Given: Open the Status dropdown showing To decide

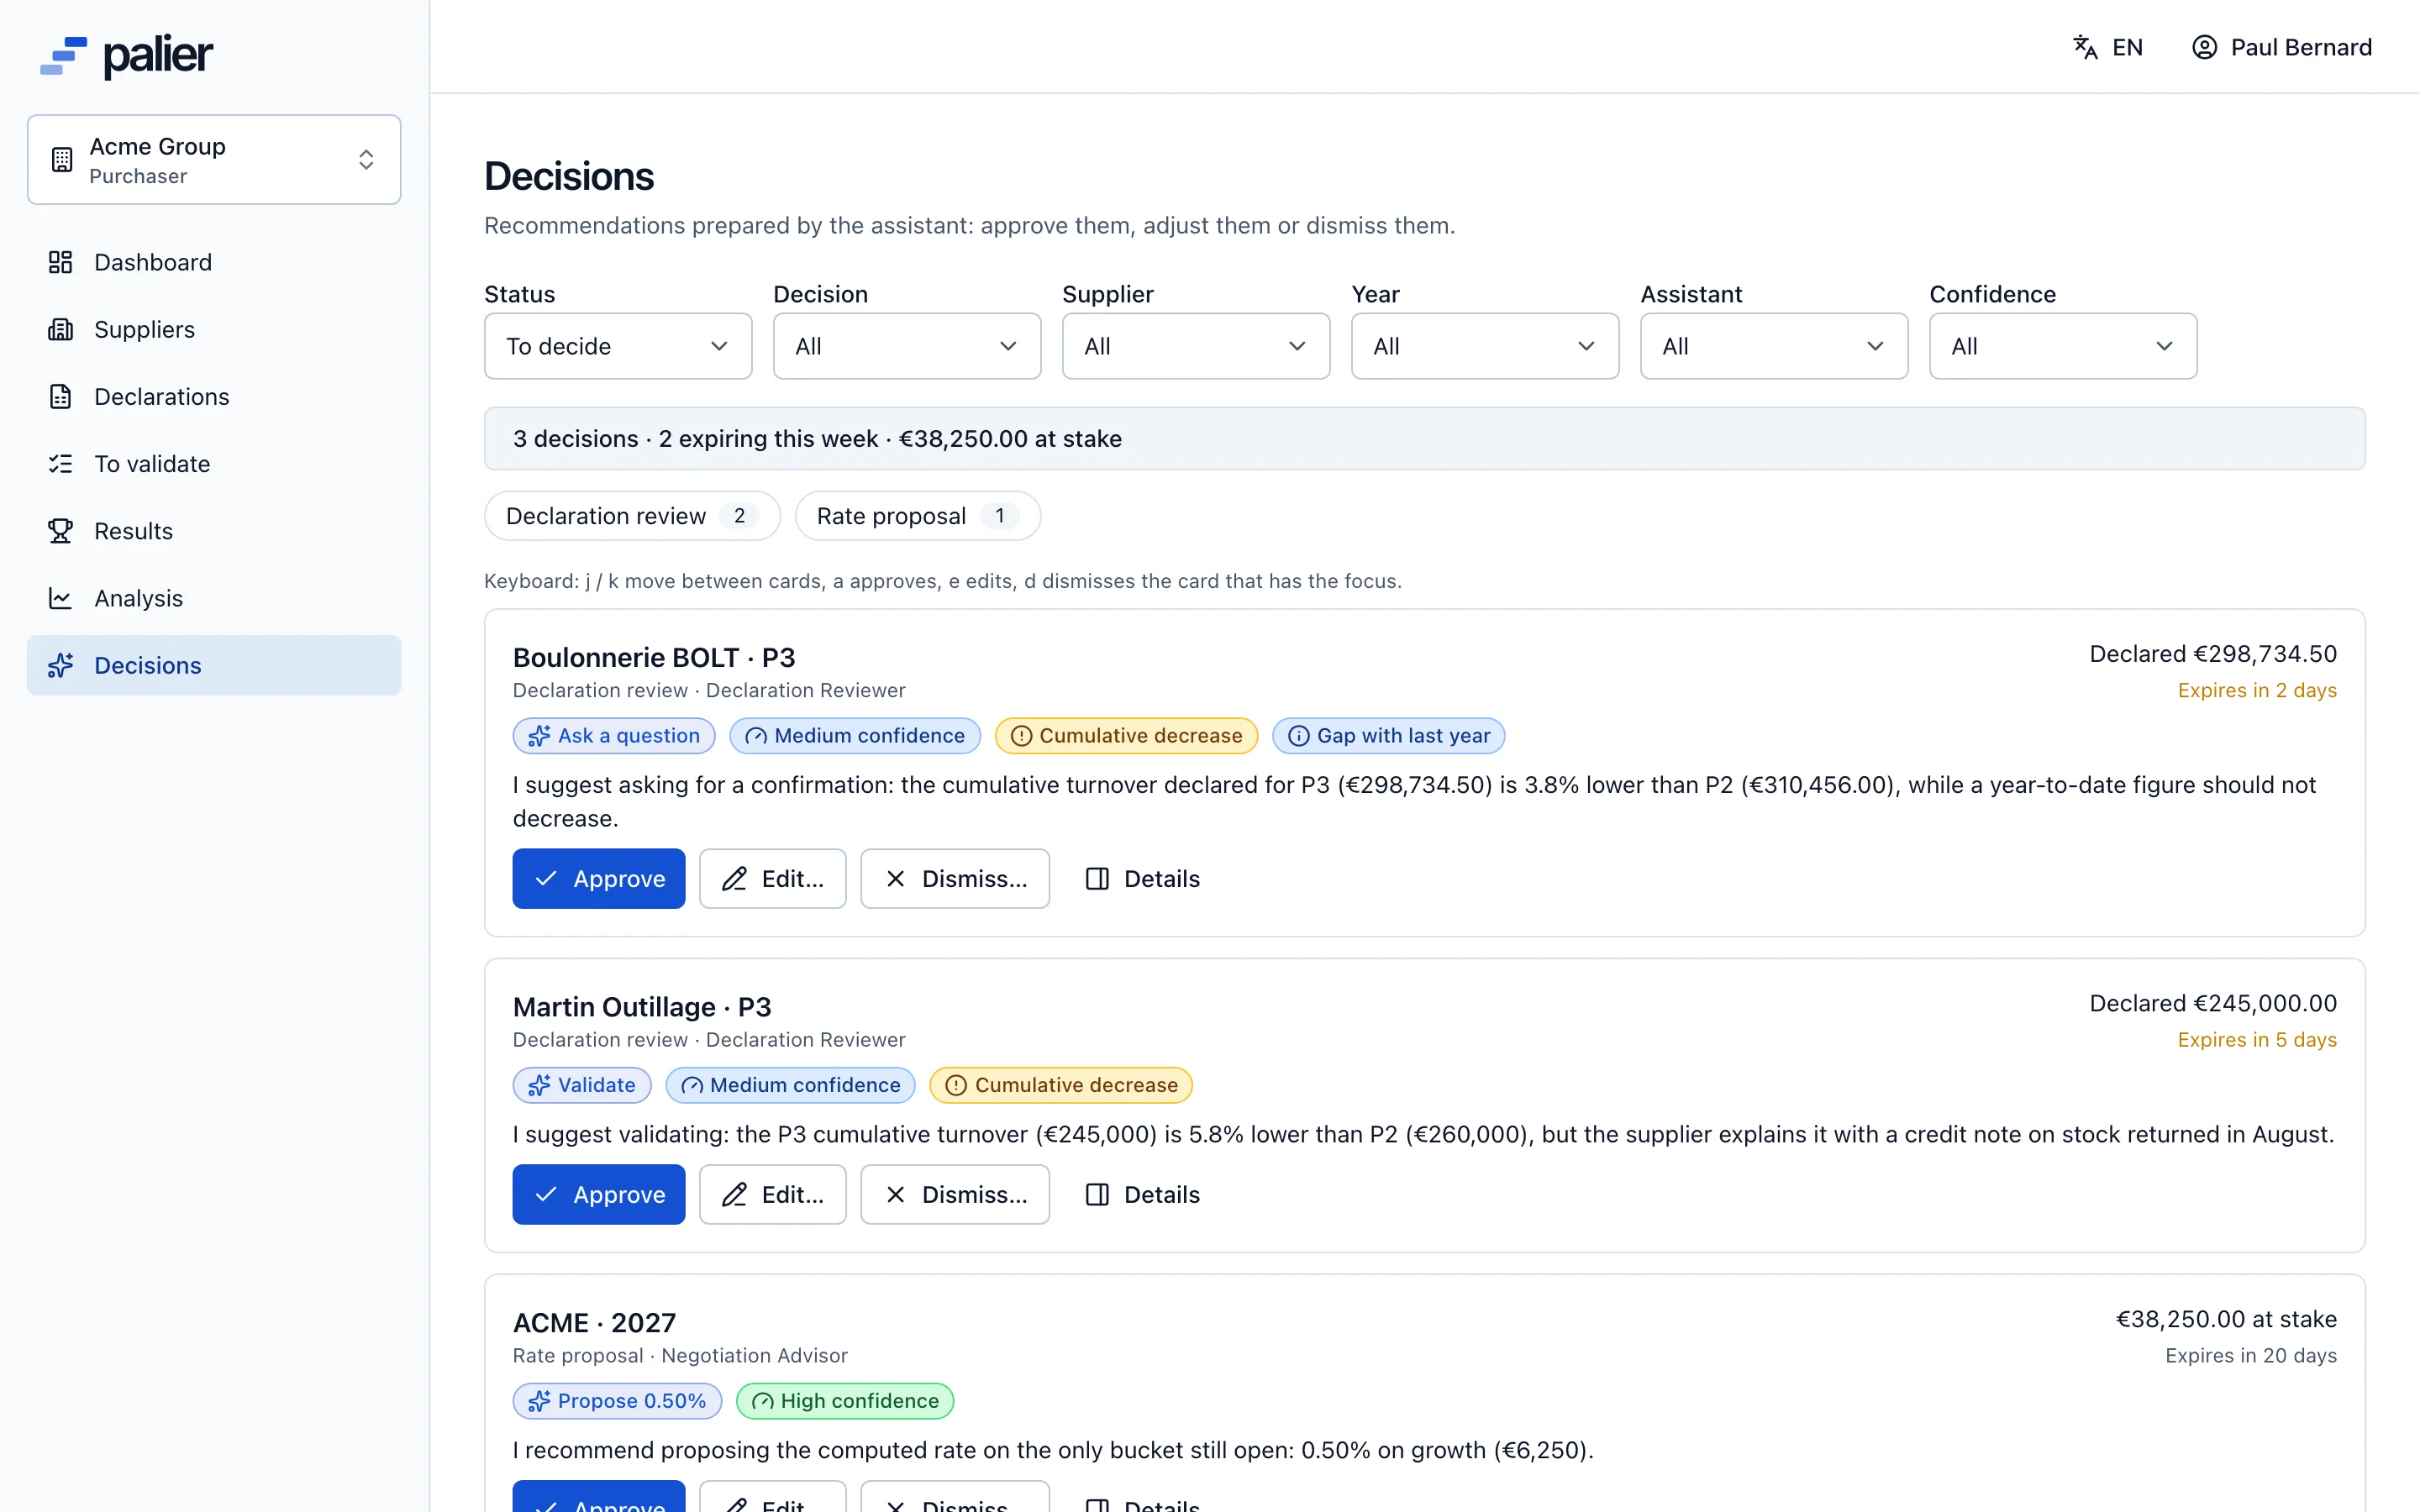Looking at the screenshot, I should click(x=618, y=346).
